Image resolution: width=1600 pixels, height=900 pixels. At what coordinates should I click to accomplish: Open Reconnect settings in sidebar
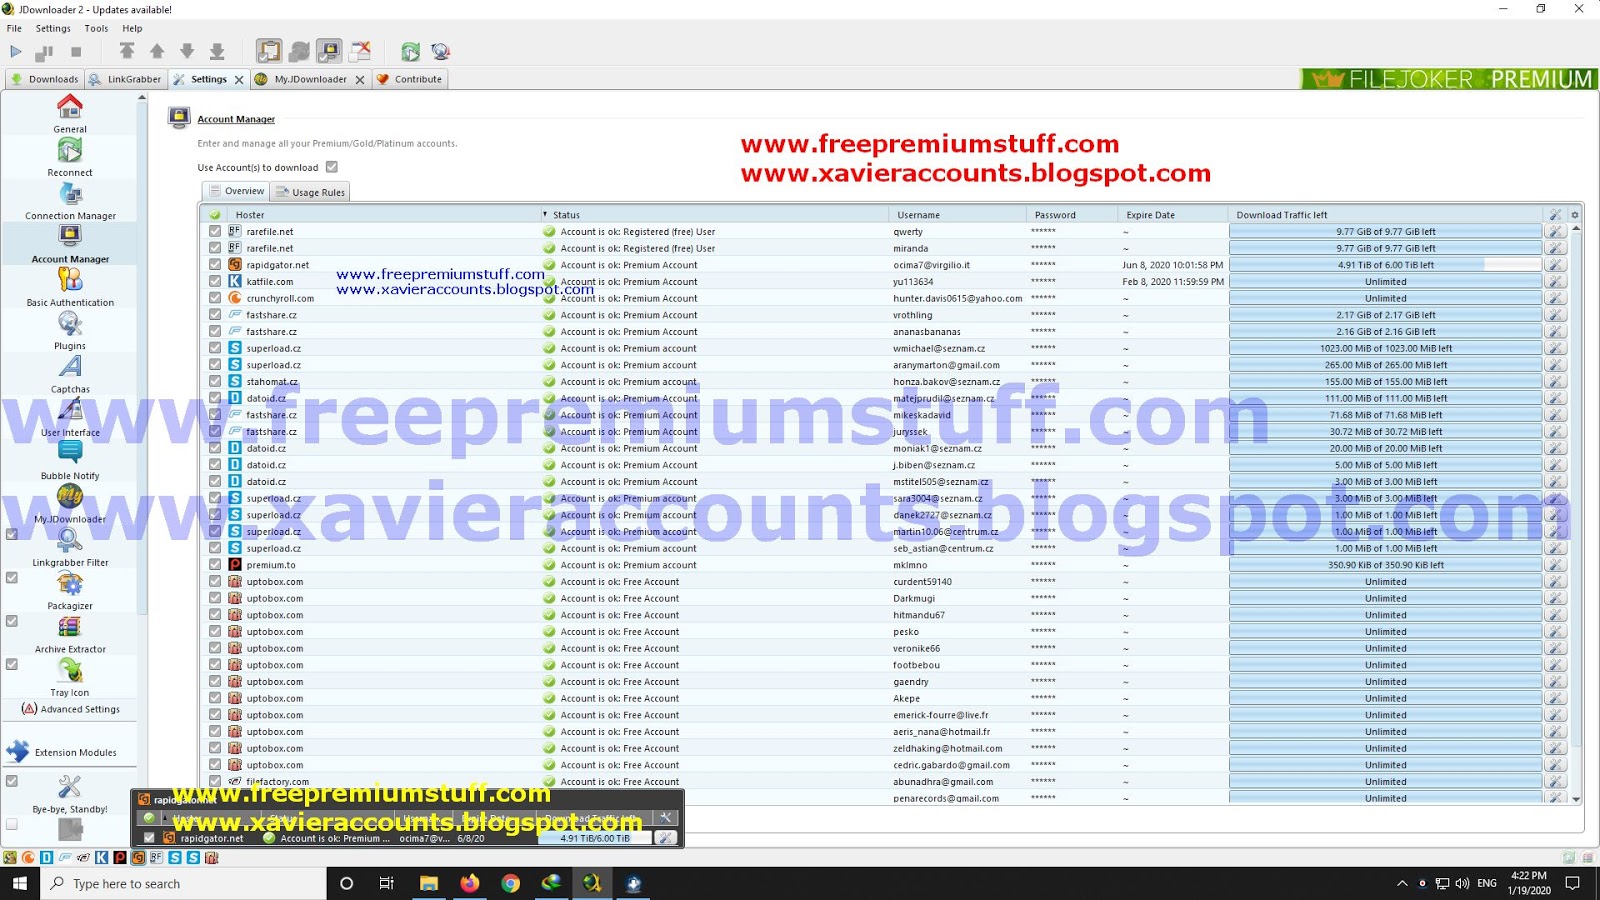70,157
